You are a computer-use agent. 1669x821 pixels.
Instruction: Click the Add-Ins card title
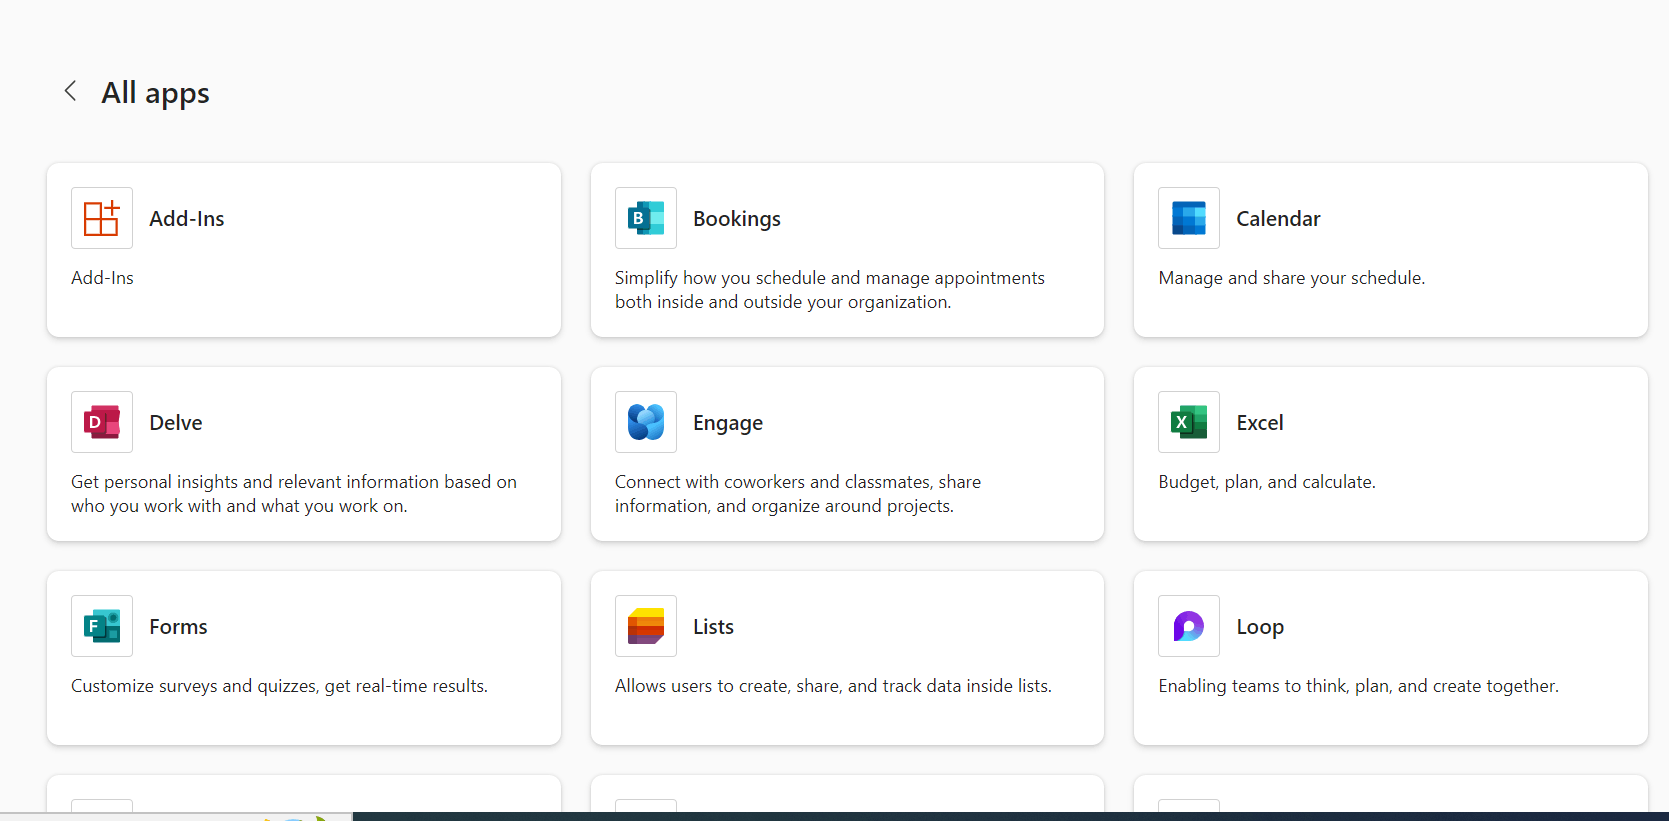pyautogui.click(x=187, y=219)
